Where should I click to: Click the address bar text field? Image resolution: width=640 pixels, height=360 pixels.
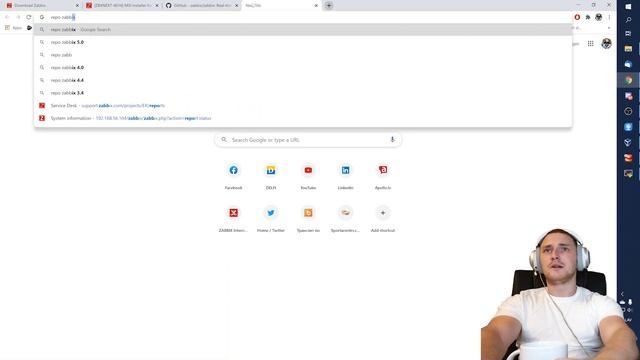[304, 17]
